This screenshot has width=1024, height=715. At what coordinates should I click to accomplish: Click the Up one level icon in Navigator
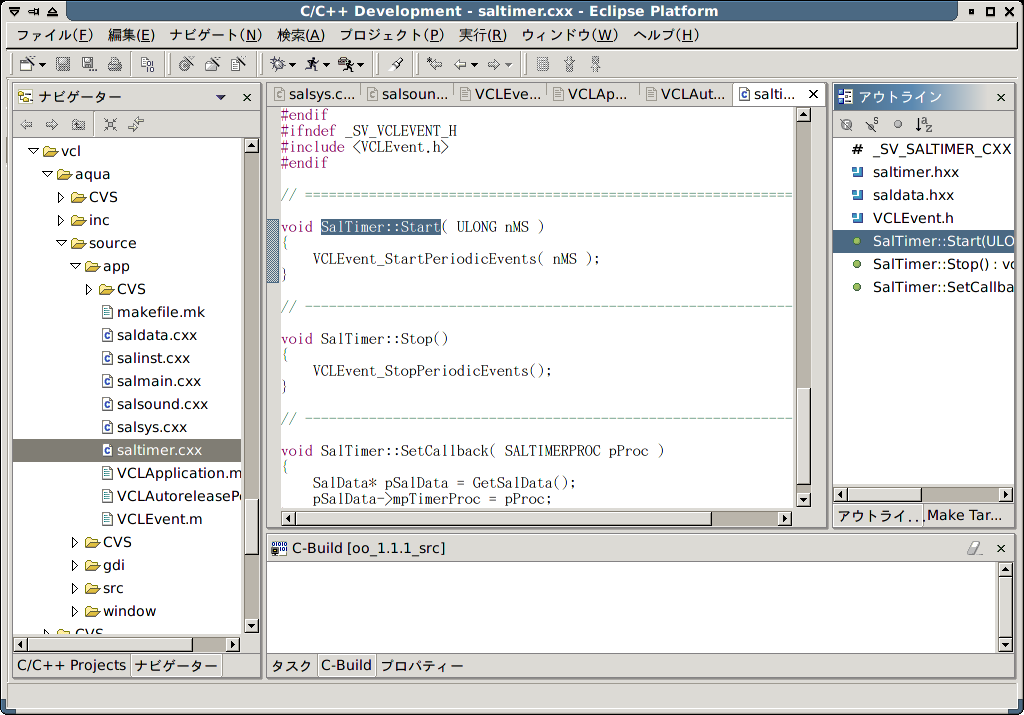click(78, 125)
